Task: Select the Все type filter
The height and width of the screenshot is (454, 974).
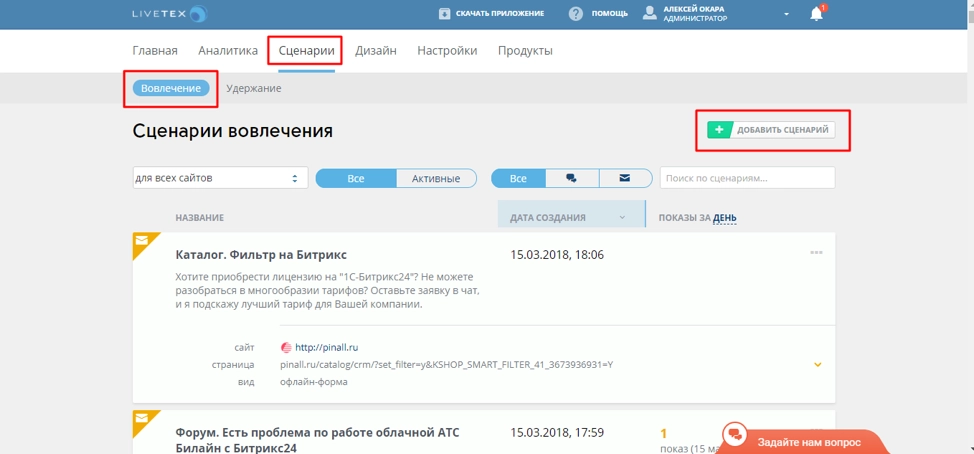Action: [x=518, y=178]
